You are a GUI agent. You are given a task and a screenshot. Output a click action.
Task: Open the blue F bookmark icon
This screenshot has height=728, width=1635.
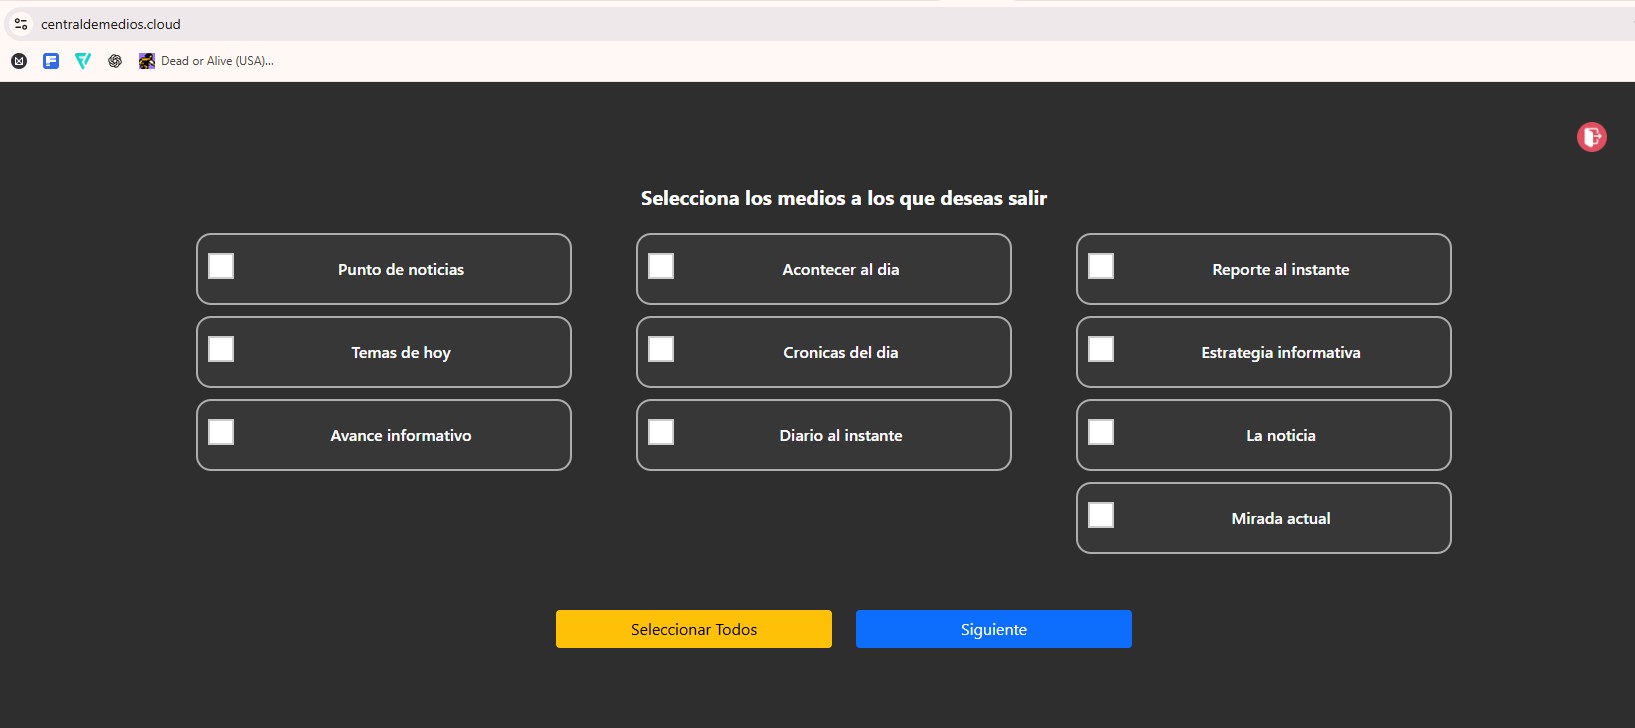pos(51,61)
